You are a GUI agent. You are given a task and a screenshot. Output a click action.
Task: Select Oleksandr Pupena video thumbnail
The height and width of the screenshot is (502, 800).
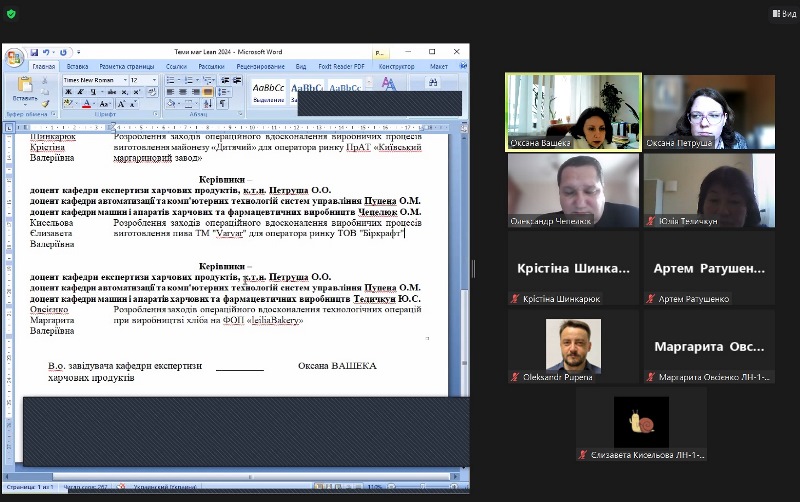[573, 346]
